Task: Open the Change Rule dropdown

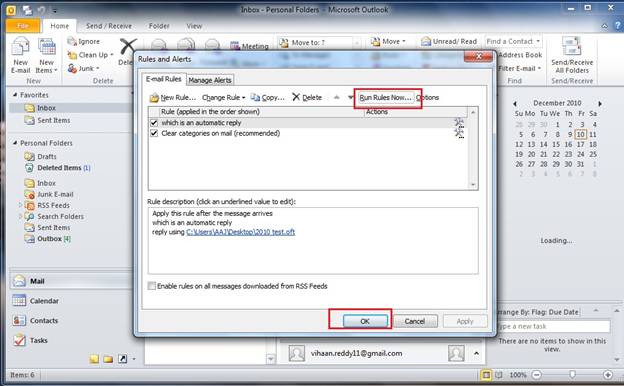Action: (223, 97)
